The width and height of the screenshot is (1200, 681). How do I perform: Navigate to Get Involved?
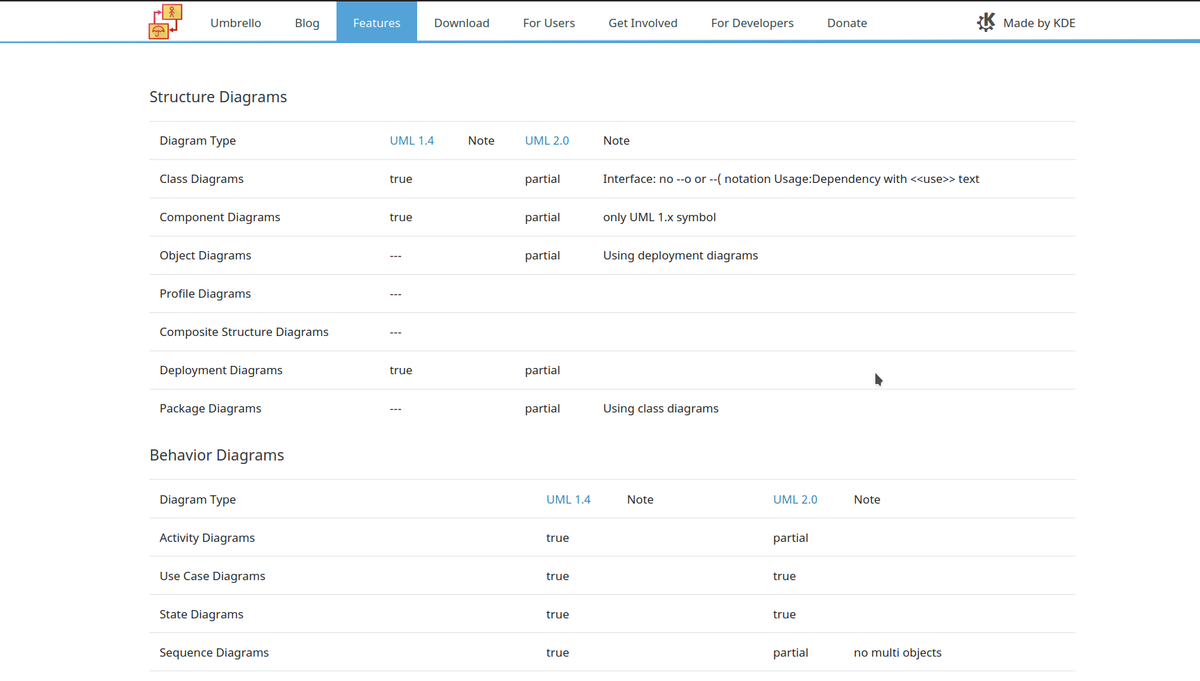[642, 23]
